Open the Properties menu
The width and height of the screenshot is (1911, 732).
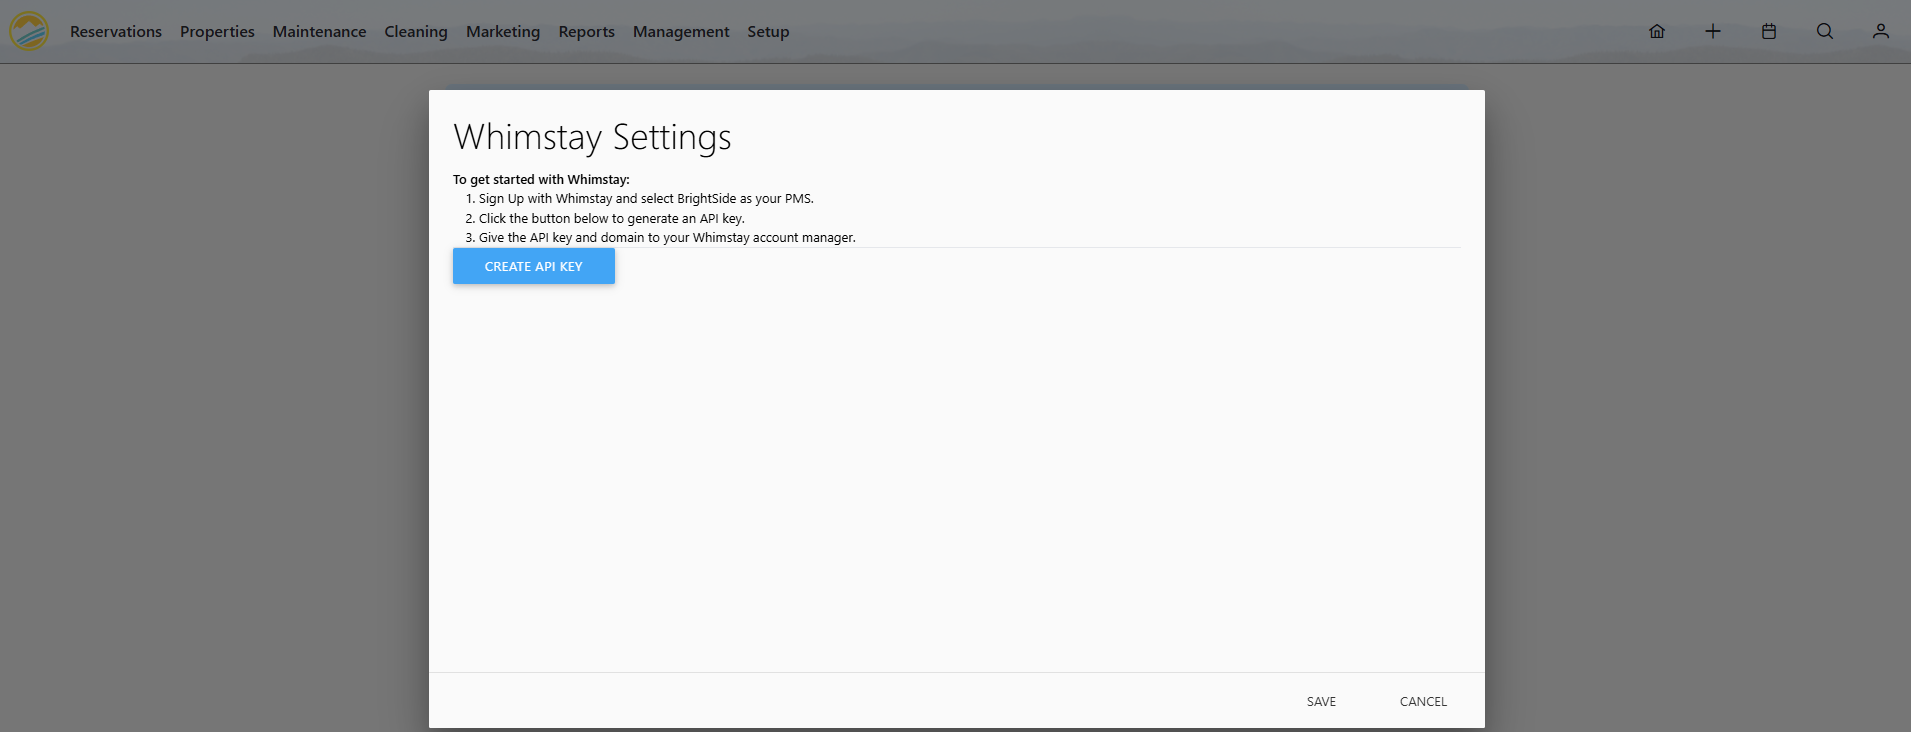(x=217, y=32)
